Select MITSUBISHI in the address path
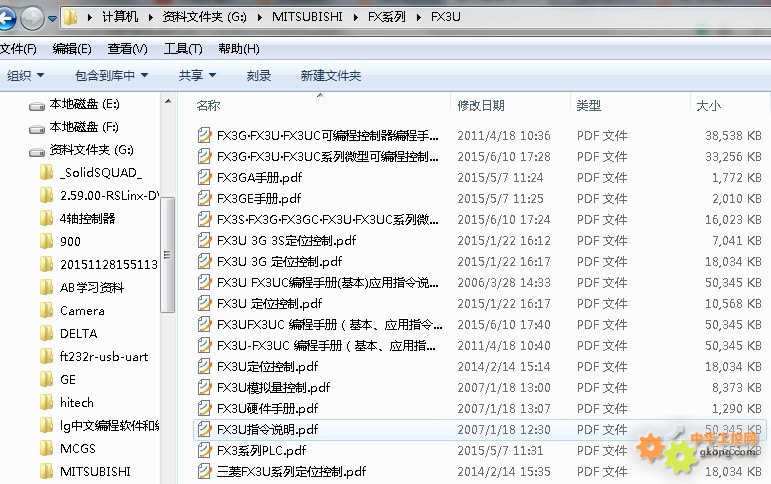 click(307, 17)
